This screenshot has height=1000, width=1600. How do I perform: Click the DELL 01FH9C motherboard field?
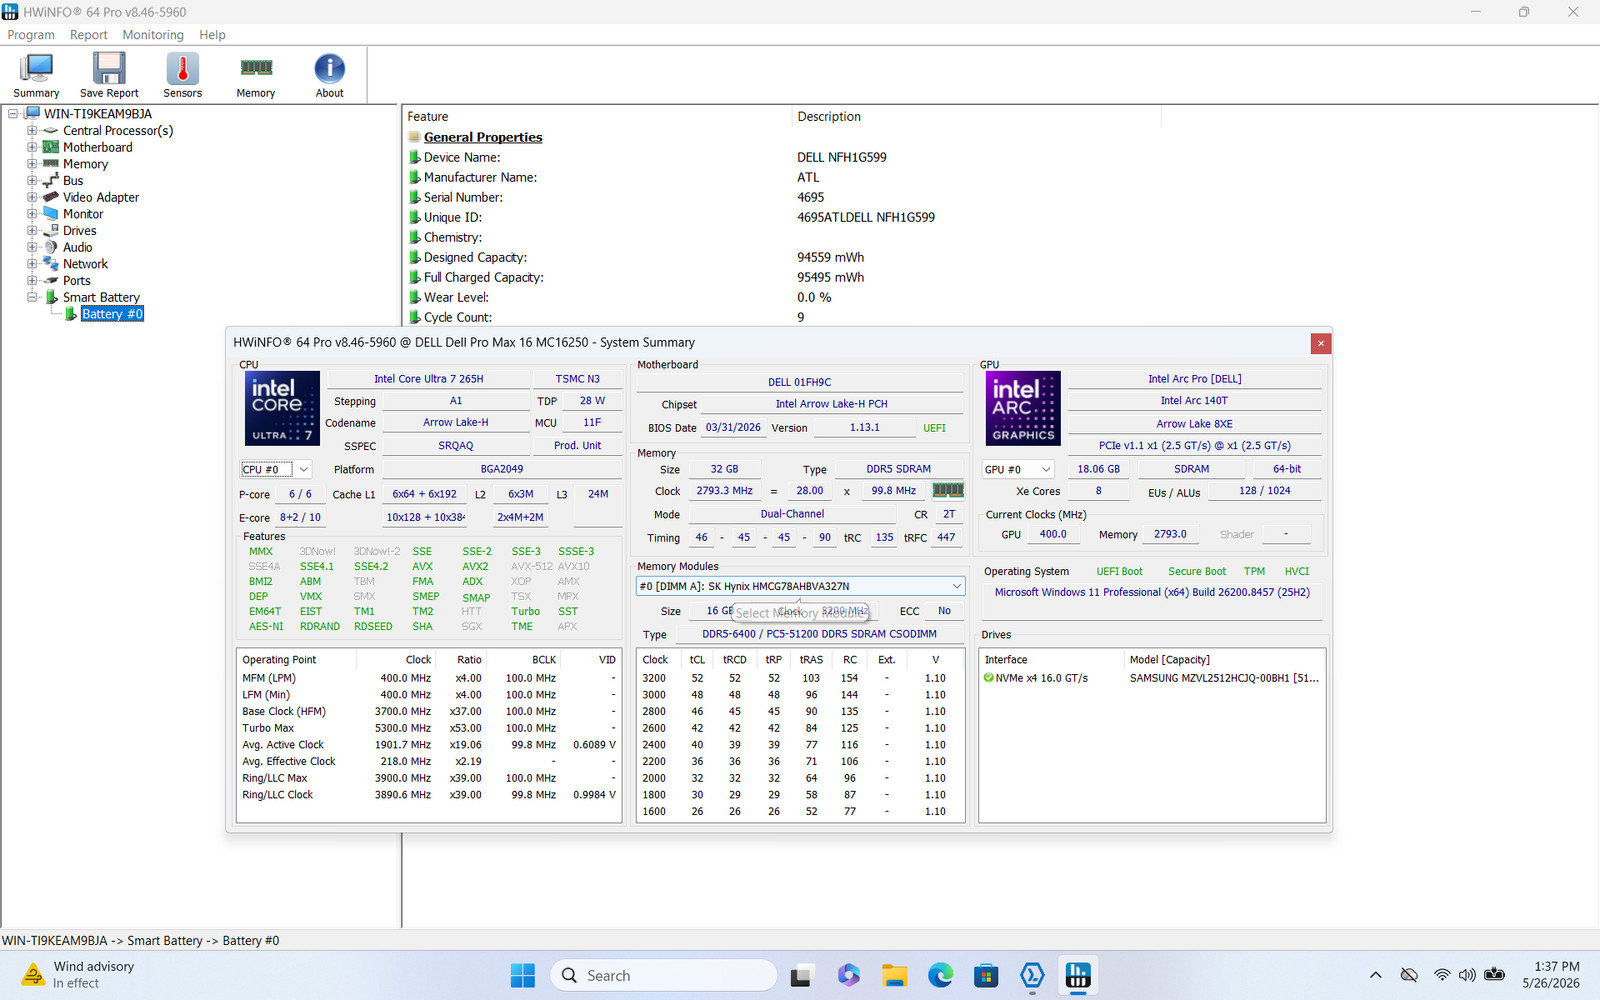click(800, 382)
